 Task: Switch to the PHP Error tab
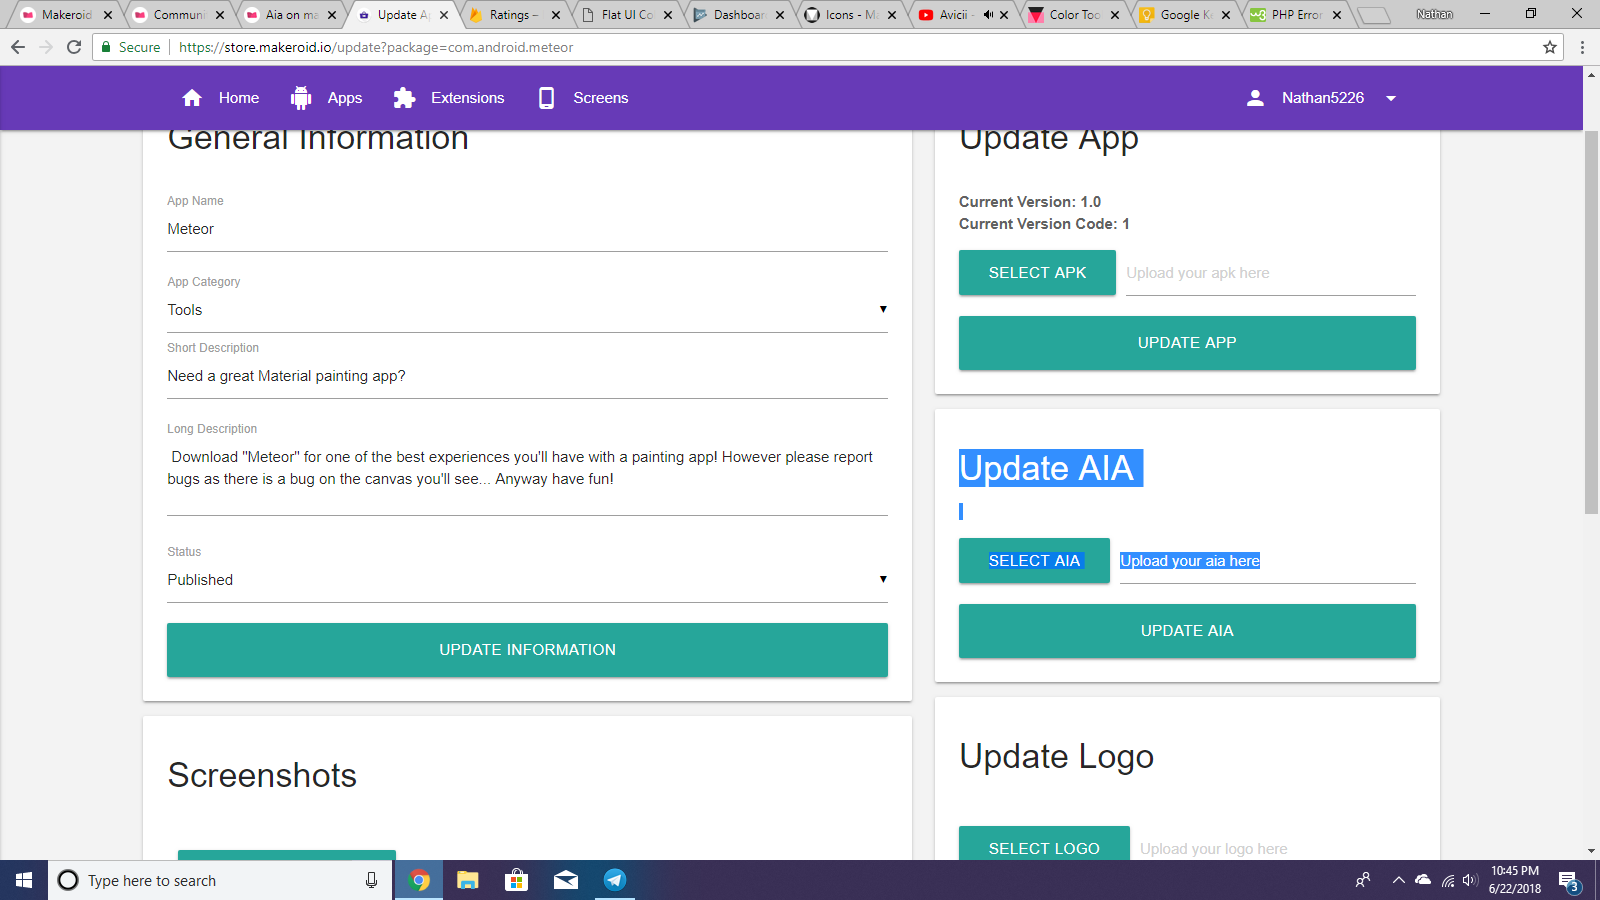[x=1294, y=15]
